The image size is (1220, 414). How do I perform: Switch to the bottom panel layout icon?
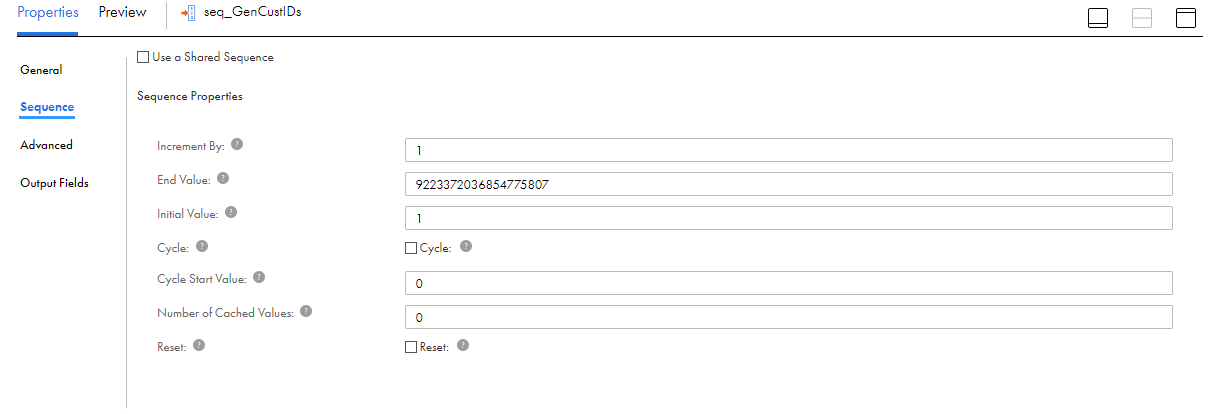coord(1097,18)
